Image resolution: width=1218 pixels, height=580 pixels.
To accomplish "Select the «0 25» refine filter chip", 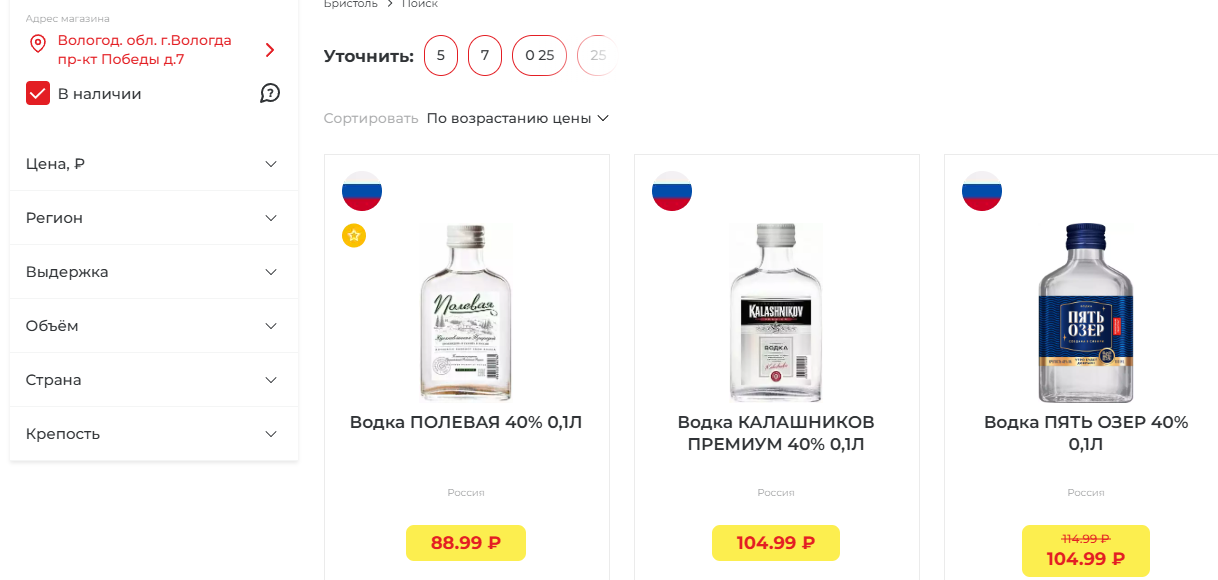I will coord(539,56).
